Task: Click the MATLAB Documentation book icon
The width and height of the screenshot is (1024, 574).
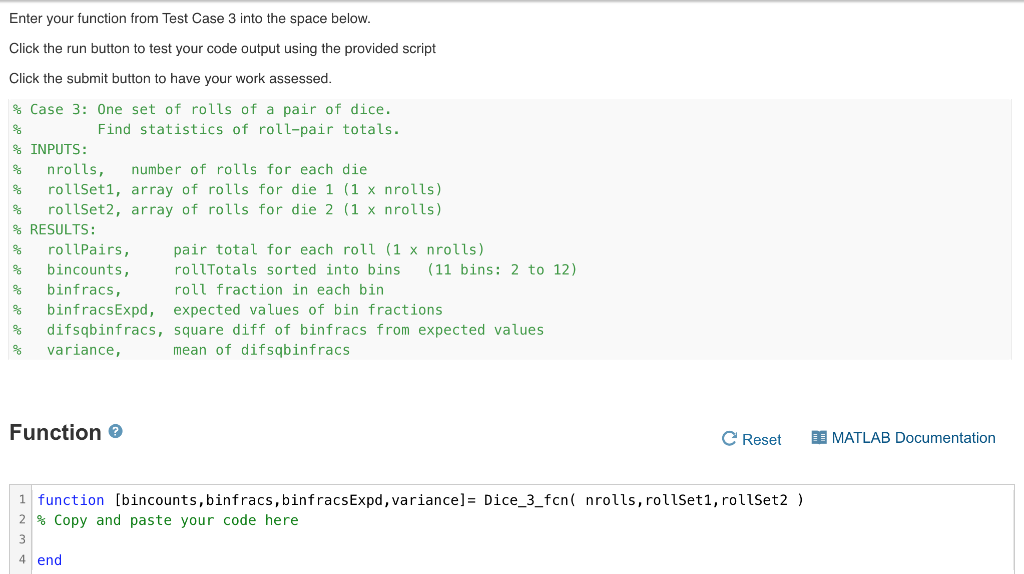Action: point(819,438)
